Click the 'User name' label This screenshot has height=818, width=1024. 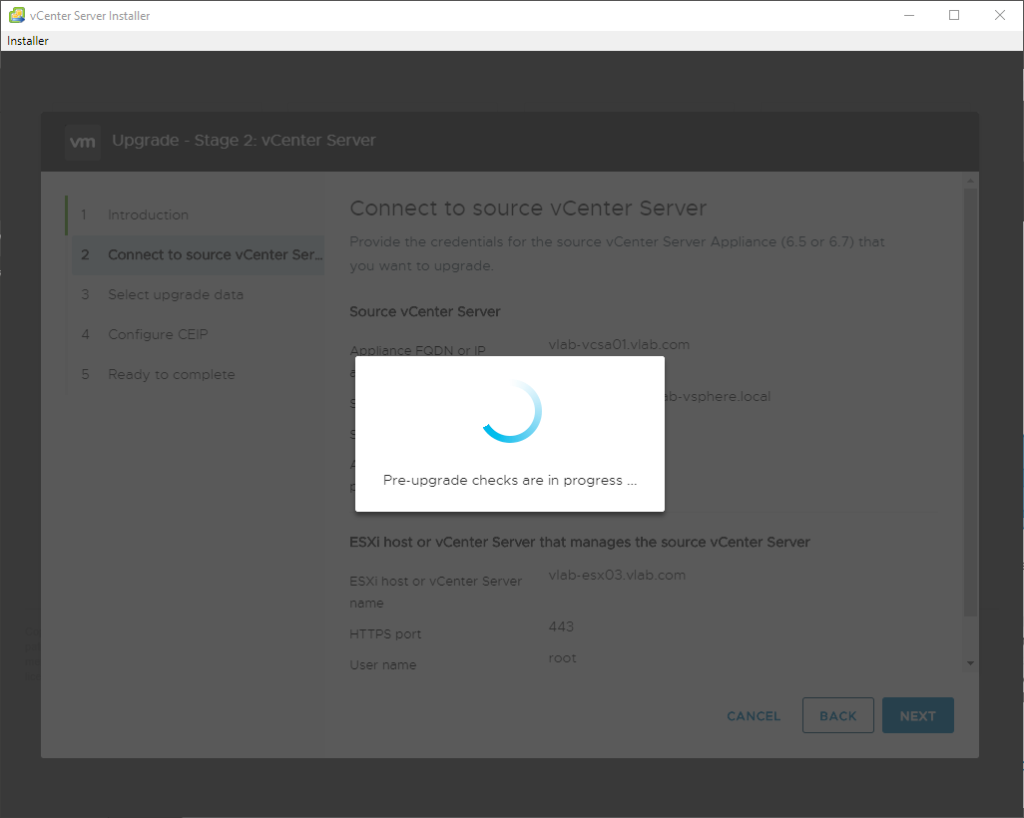383,665
